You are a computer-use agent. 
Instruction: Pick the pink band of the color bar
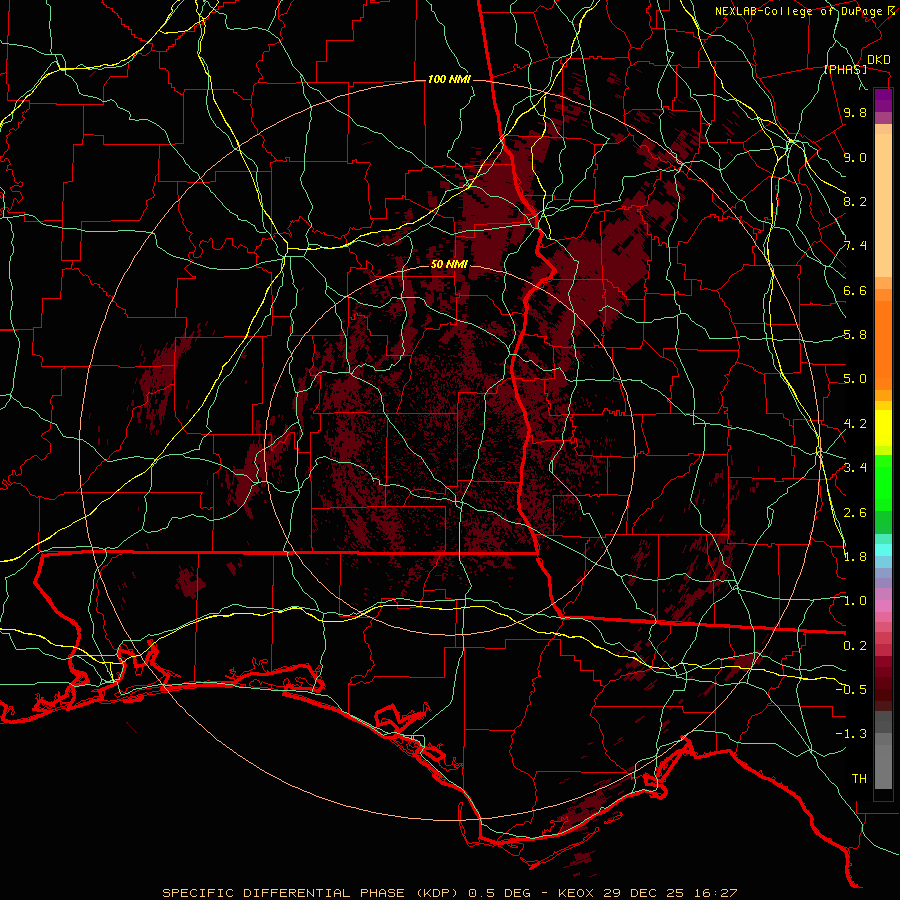click(883, 606)
